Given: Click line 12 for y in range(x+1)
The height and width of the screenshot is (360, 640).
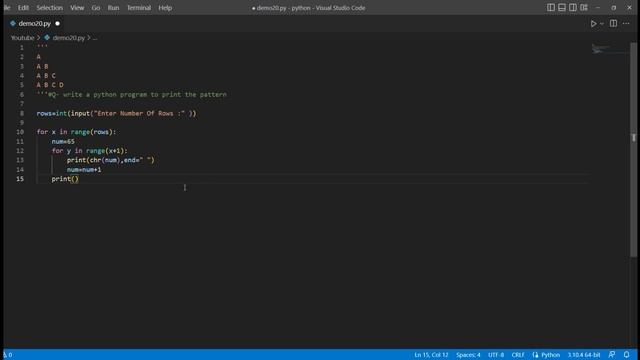Looking at the screenshot, I should (89, 151).
